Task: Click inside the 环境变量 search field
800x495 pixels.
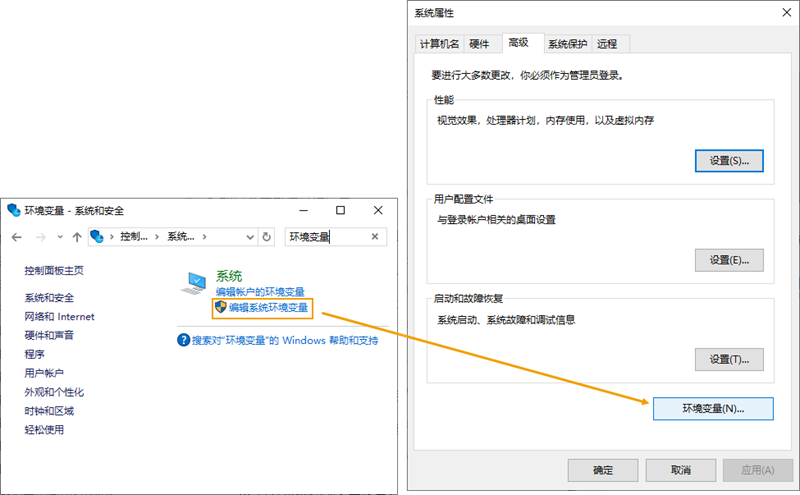Action: (x=325, y=237)
